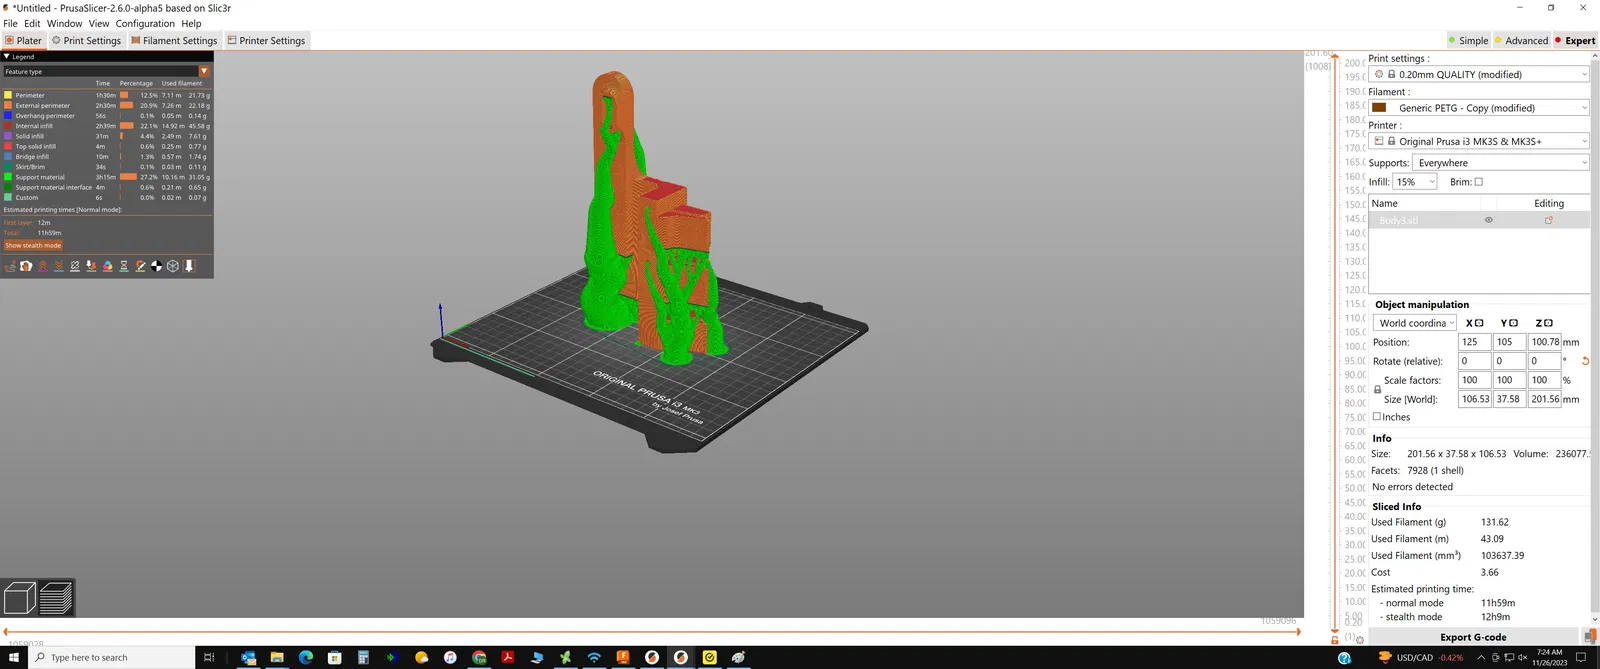
Task: Toggle color changes visibility icon
Action: pyautogui.click(x=107, y=266)
